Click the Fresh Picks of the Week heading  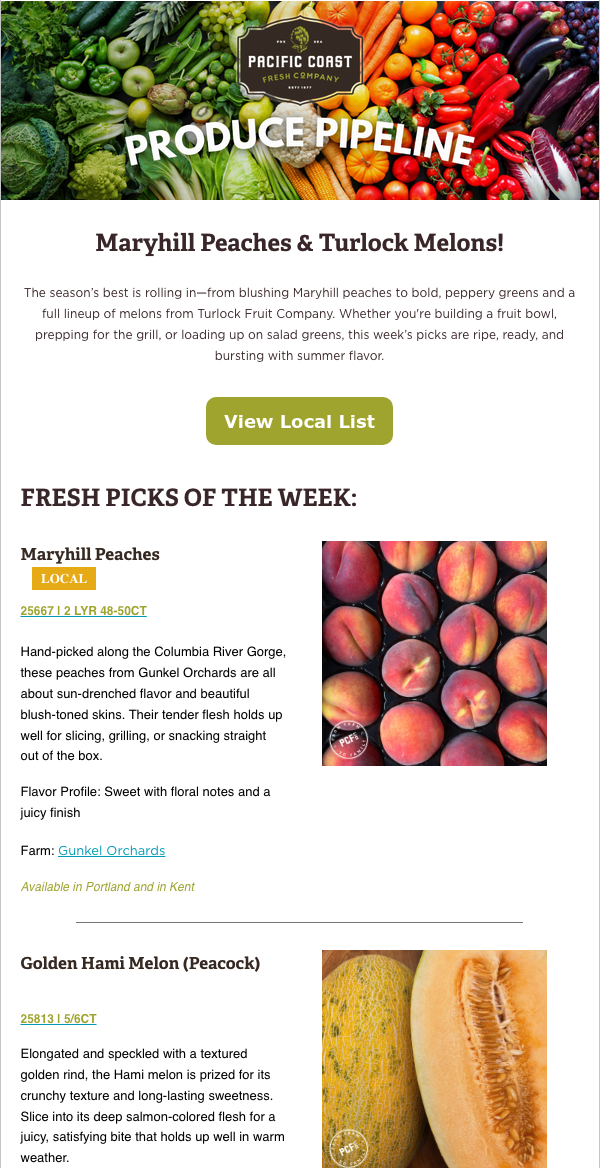(x=189, y=497)
